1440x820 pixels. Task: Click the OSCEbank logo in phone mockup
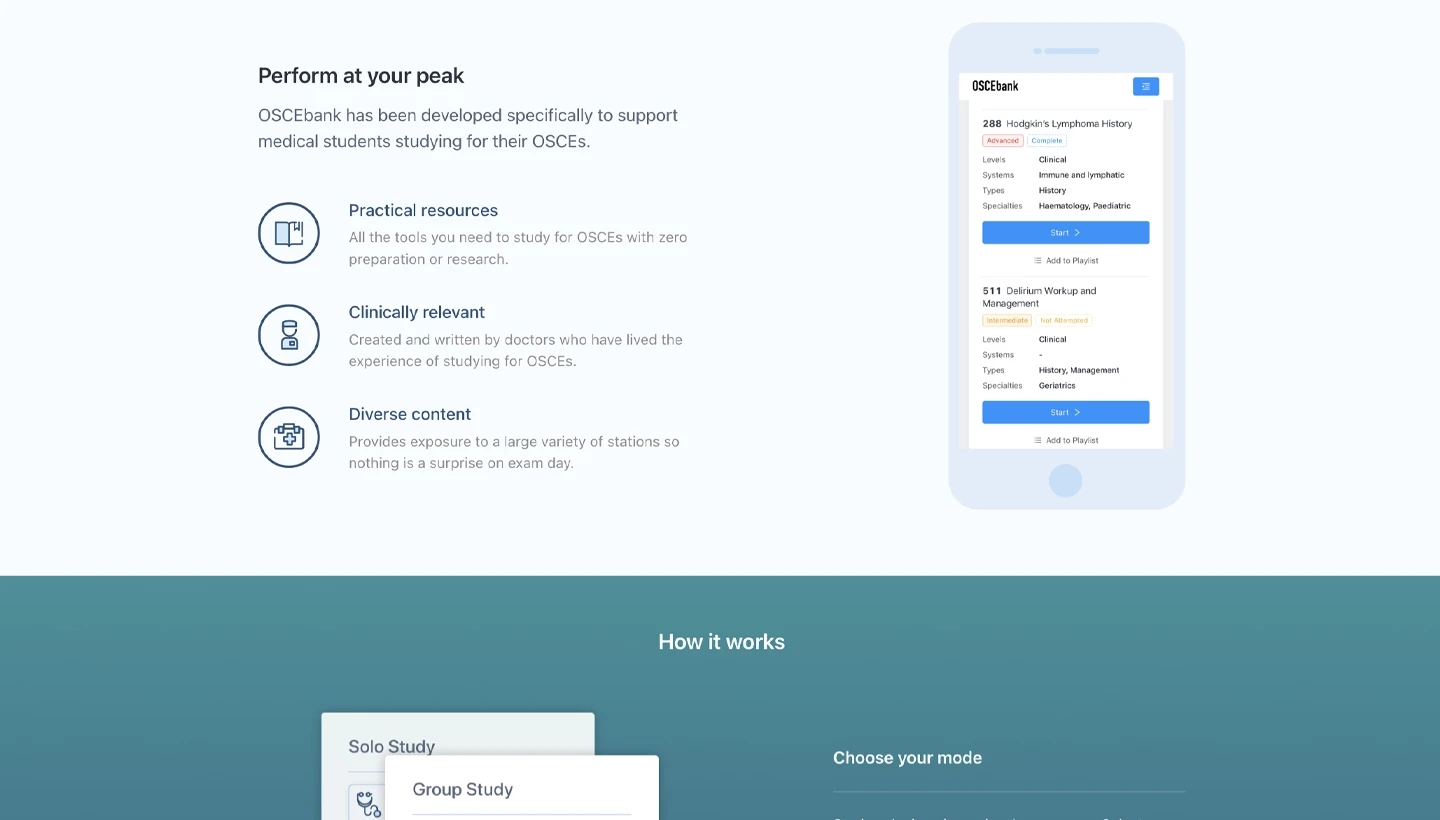pos(995,86)
